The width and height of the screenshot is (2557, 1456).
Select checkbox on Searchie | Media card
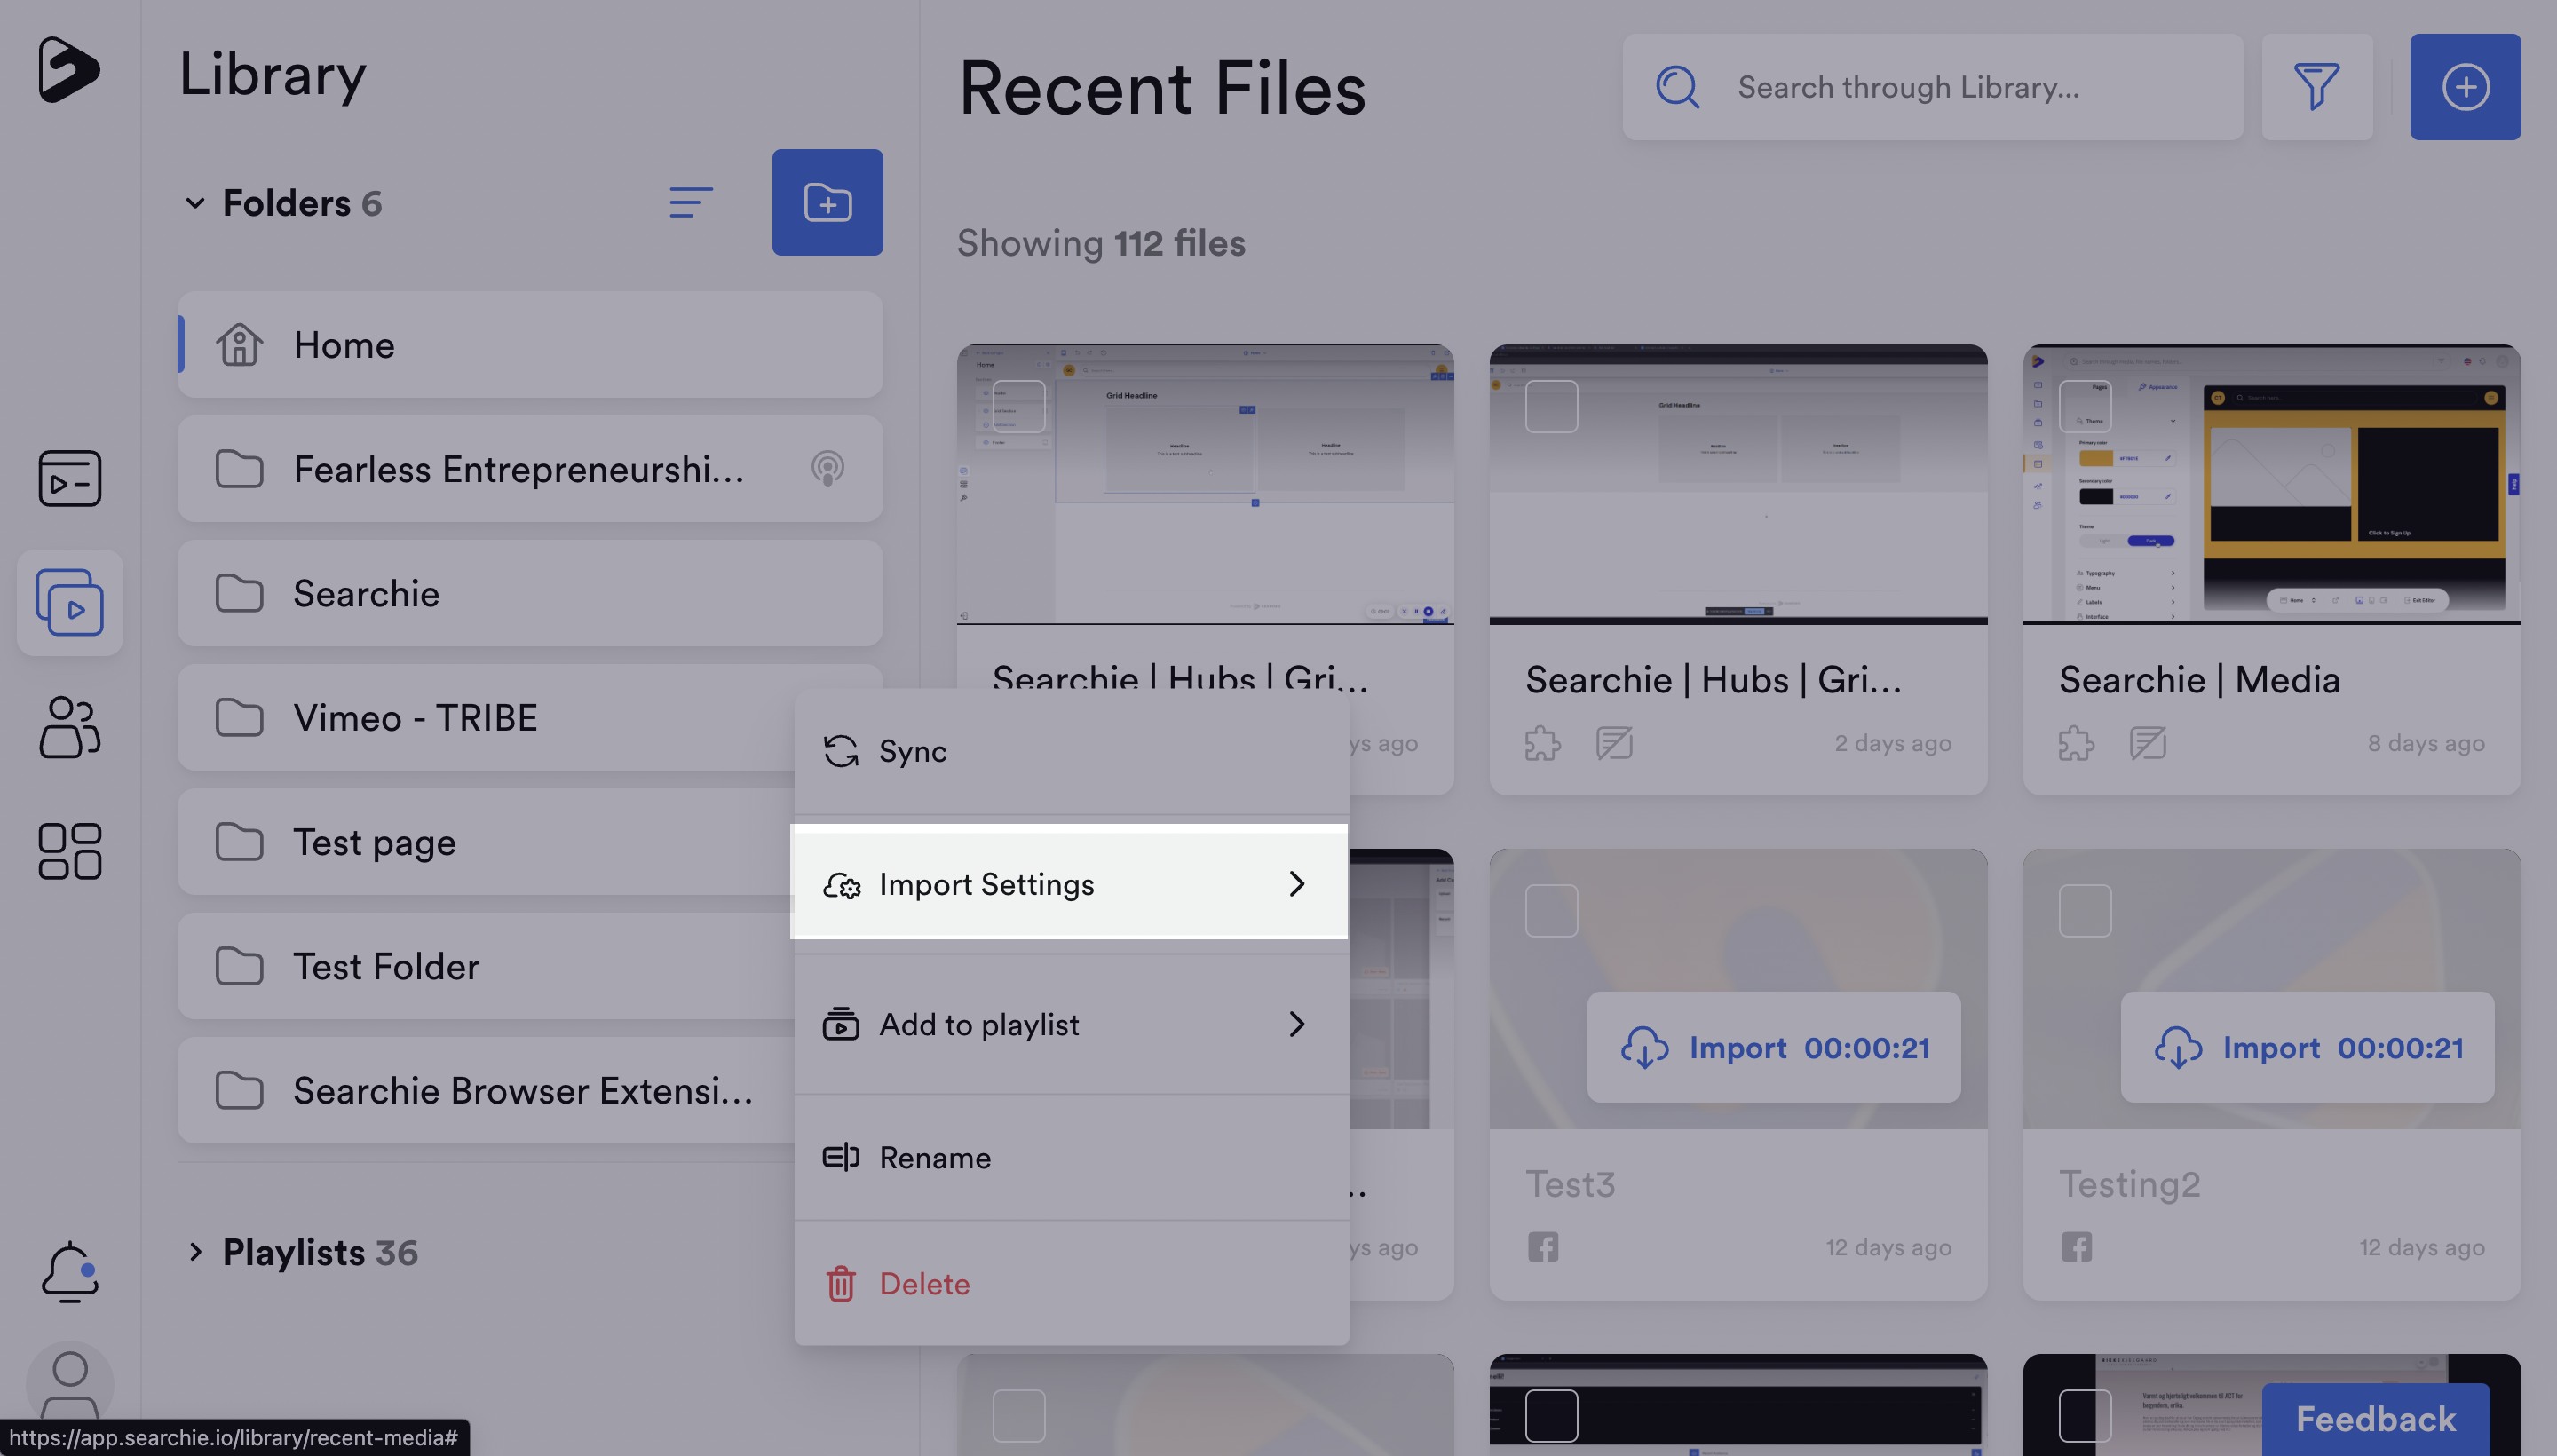tap(2085, 406)
